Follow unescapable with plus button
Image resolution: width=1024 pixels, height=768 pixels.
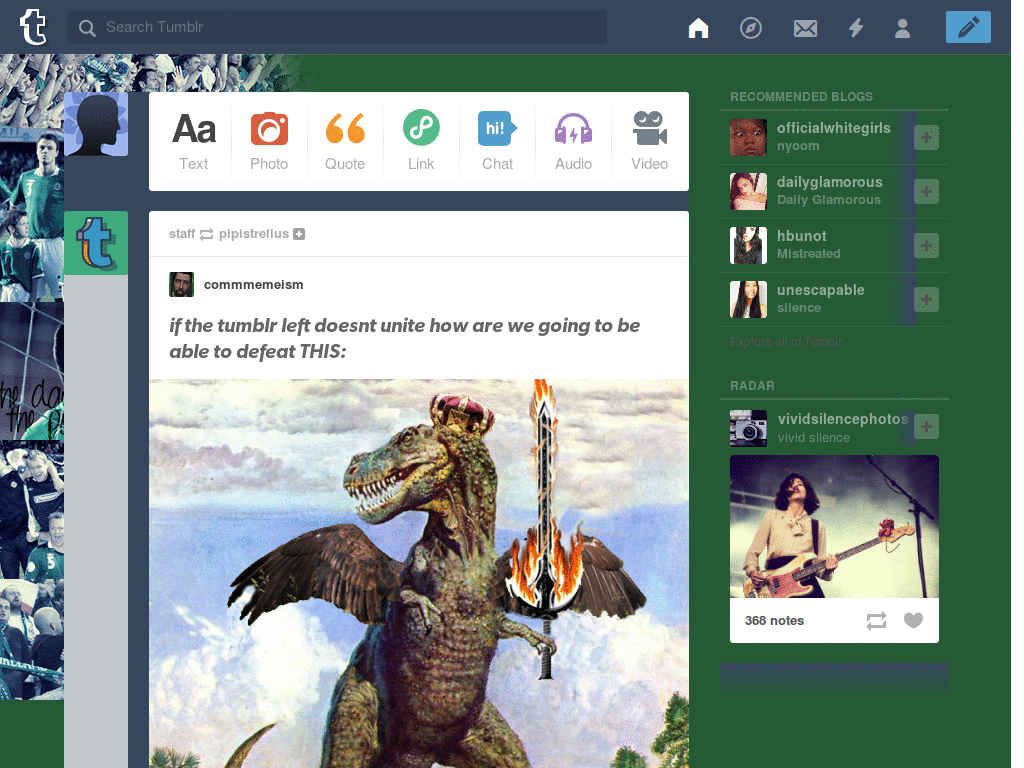coord(926,300)
